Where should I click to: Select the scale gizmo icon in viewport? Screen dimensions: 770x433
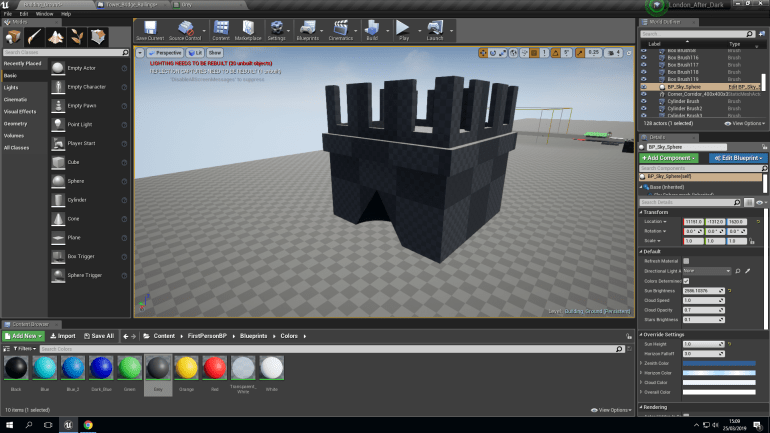pos(502,53)
